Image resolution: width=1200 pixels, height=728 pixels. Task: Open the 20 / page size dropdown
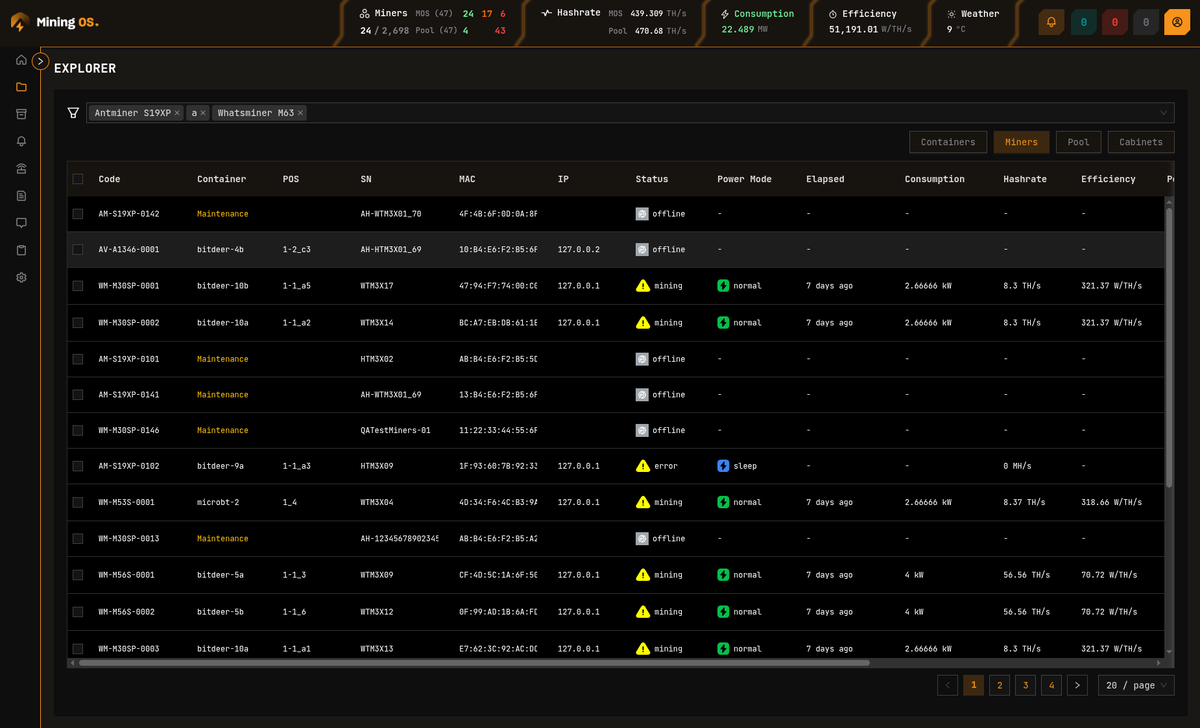pyautogui.click(x=1136, y=685)
